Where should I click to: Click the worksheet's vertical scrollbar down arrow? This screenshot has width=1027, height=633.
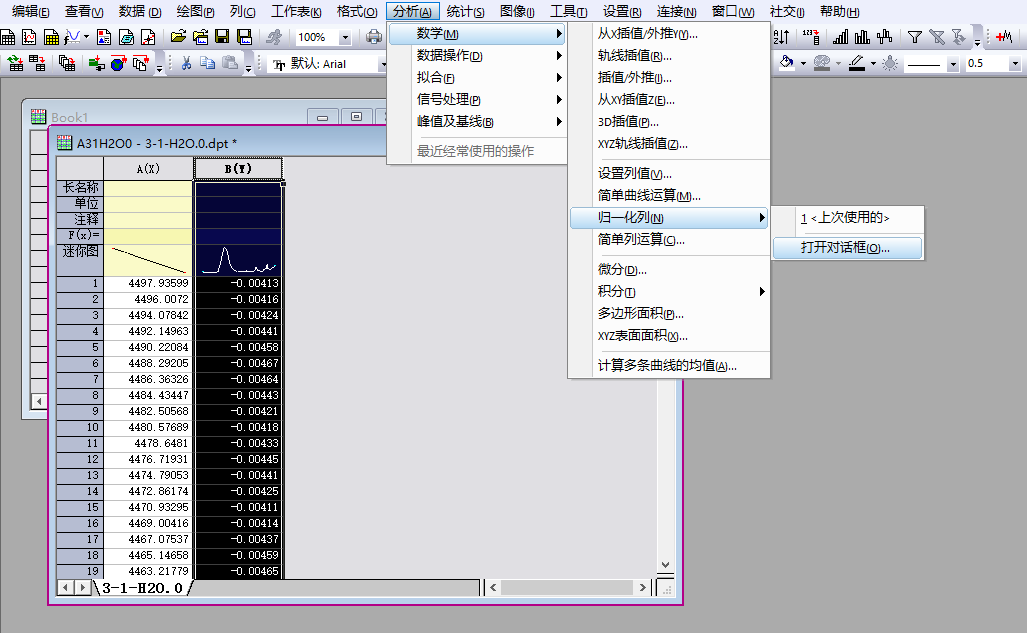[x=665, y=565]
